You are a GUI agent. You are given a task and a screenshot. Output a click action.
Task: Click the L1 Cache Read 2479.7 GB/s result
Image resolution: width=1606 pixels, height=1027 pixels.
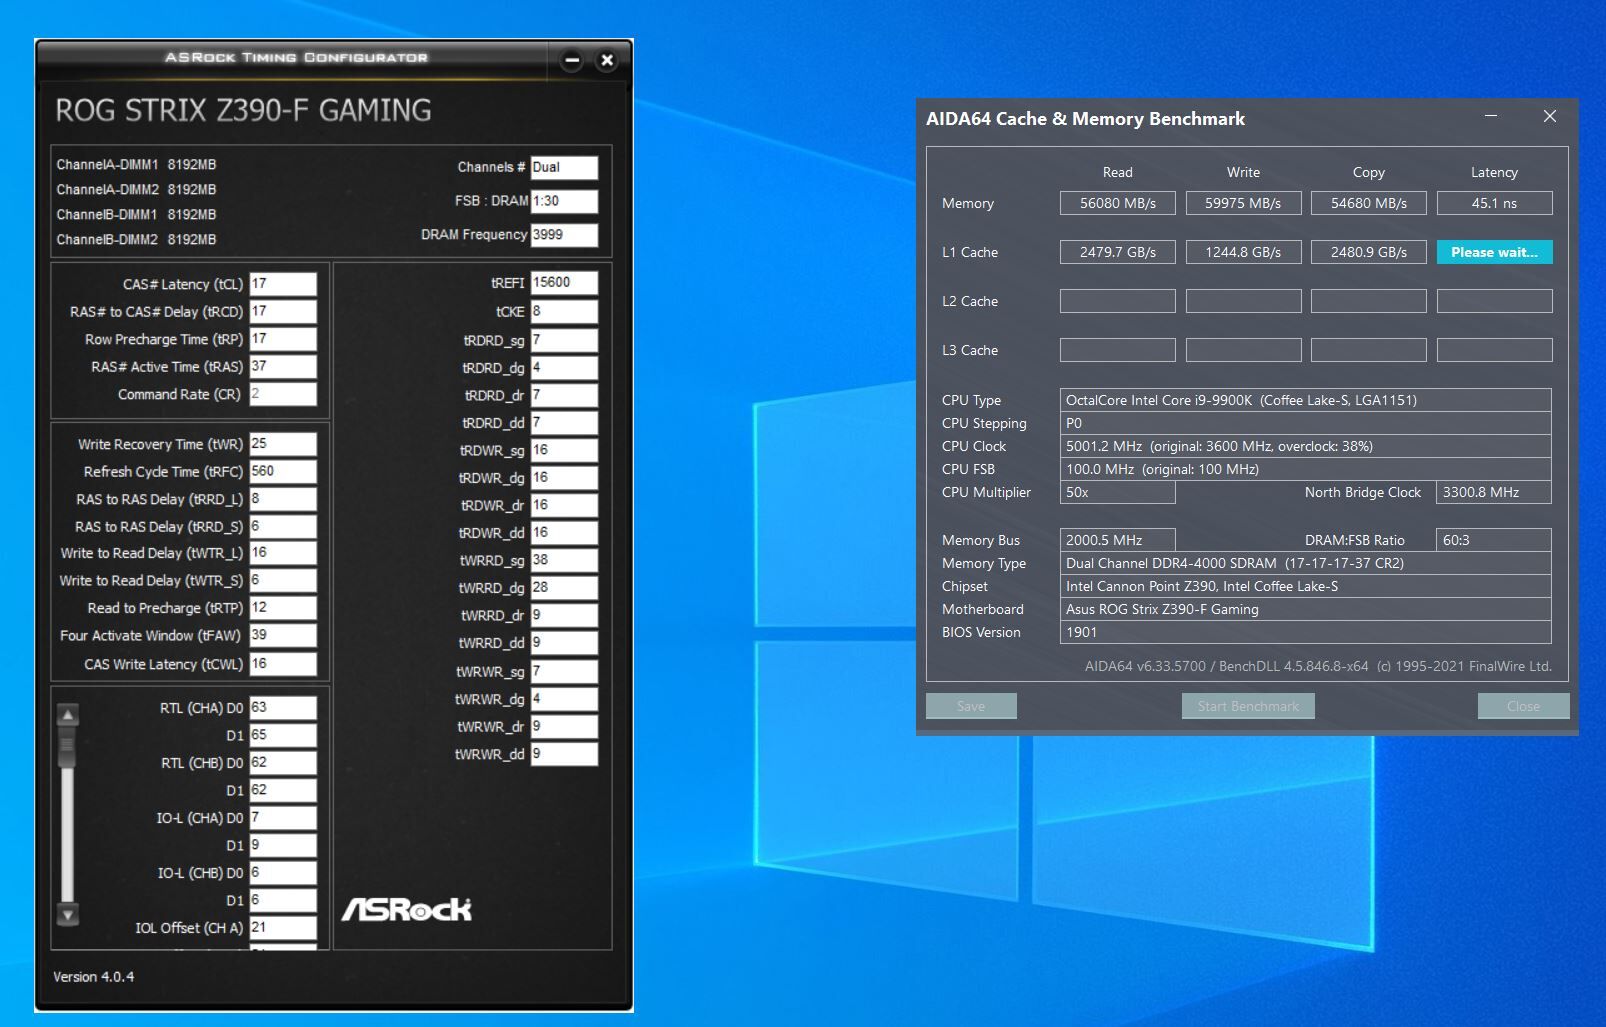(x=1117, y=252)
